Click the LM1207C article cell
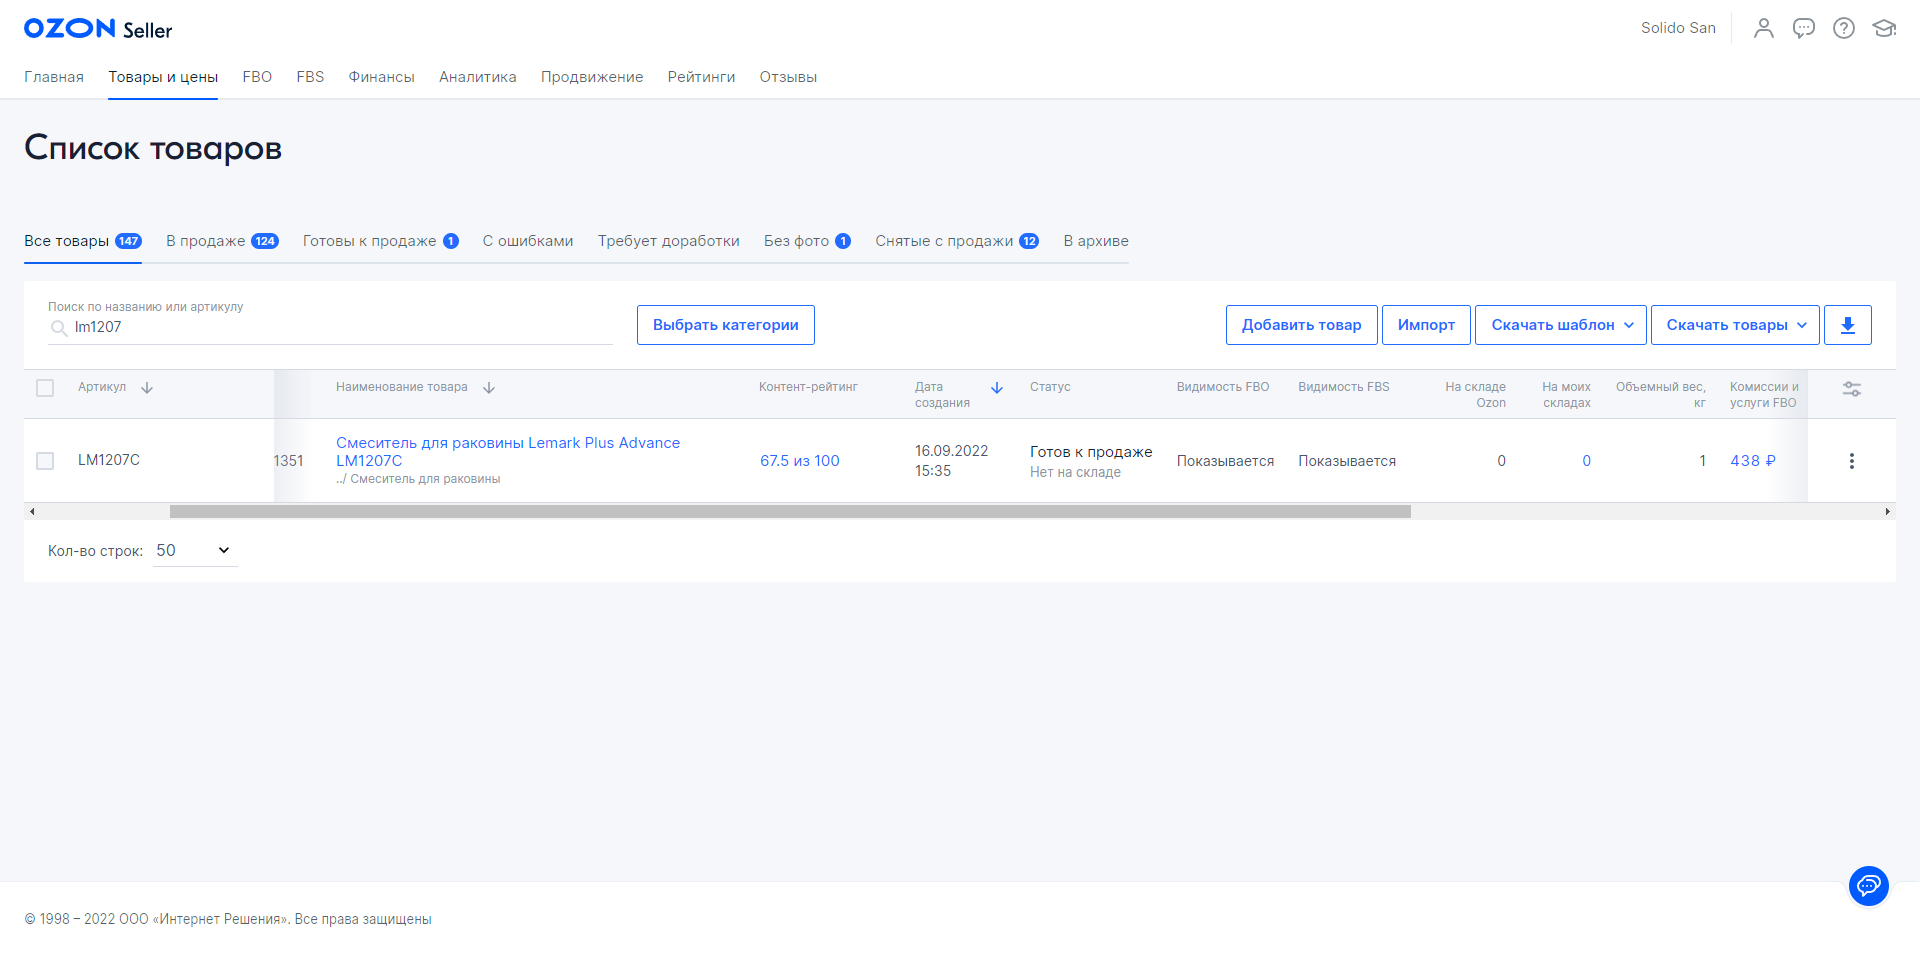The width and height of the screenshot is (1920, 956). click(109, 460)
